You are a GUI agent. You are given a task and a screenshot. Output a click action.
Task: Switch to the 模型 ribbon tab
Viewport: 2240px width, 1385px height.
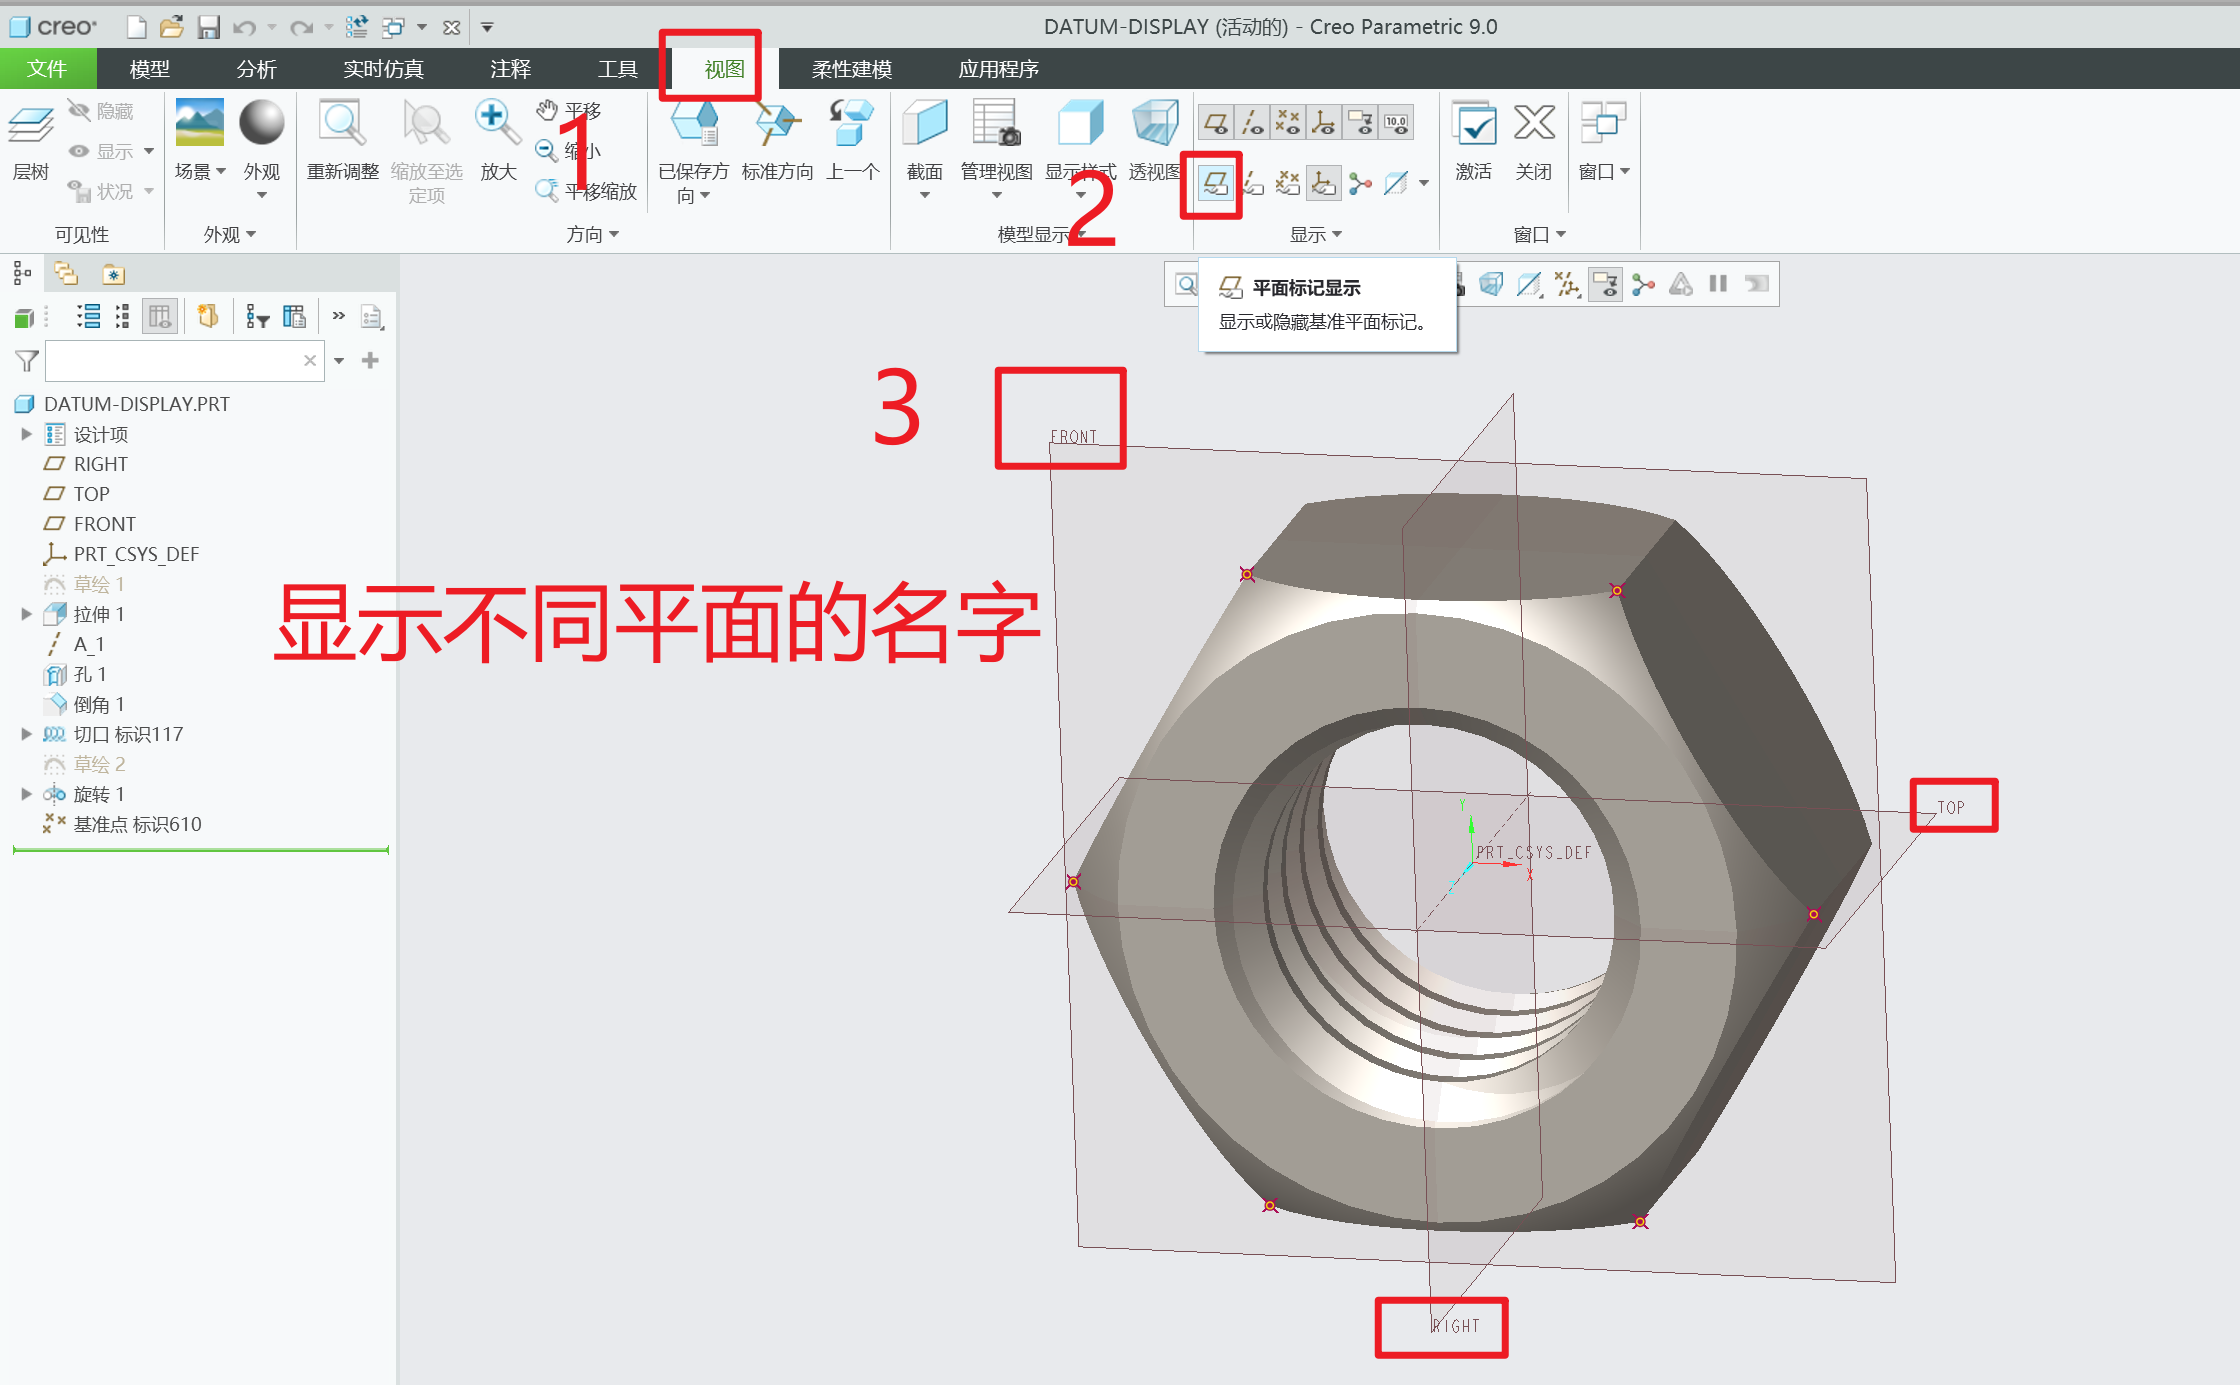pyautogui.click(x=149, y=69)
